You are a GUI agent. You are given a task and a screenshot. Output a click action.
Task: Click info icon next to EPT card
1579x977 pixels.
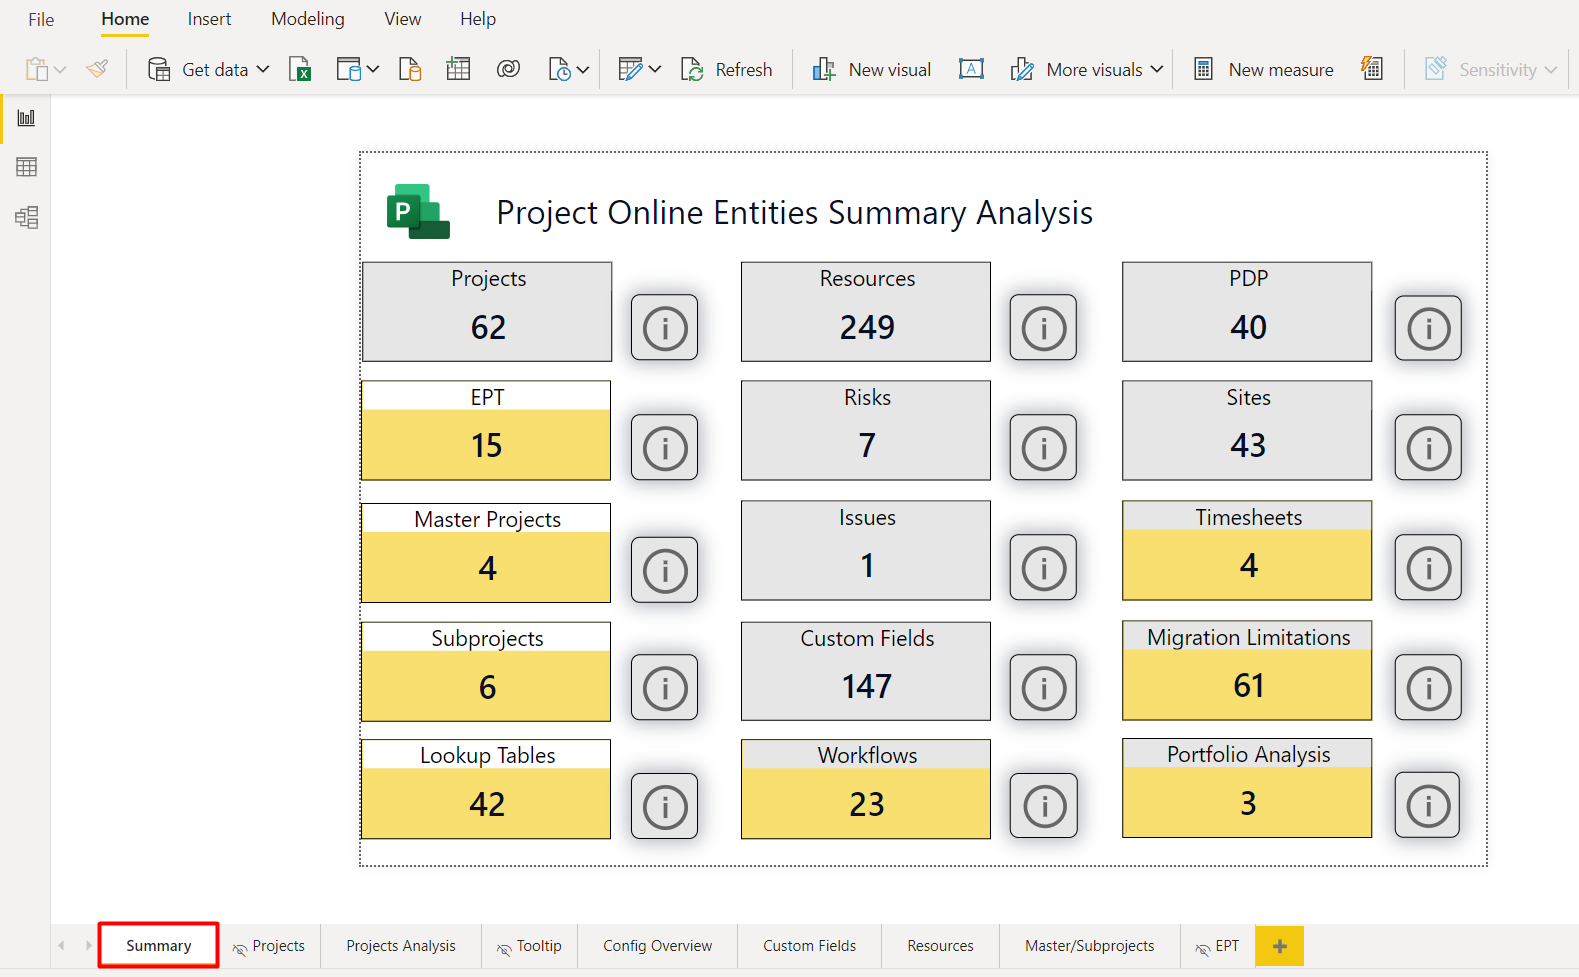point(665,448)
